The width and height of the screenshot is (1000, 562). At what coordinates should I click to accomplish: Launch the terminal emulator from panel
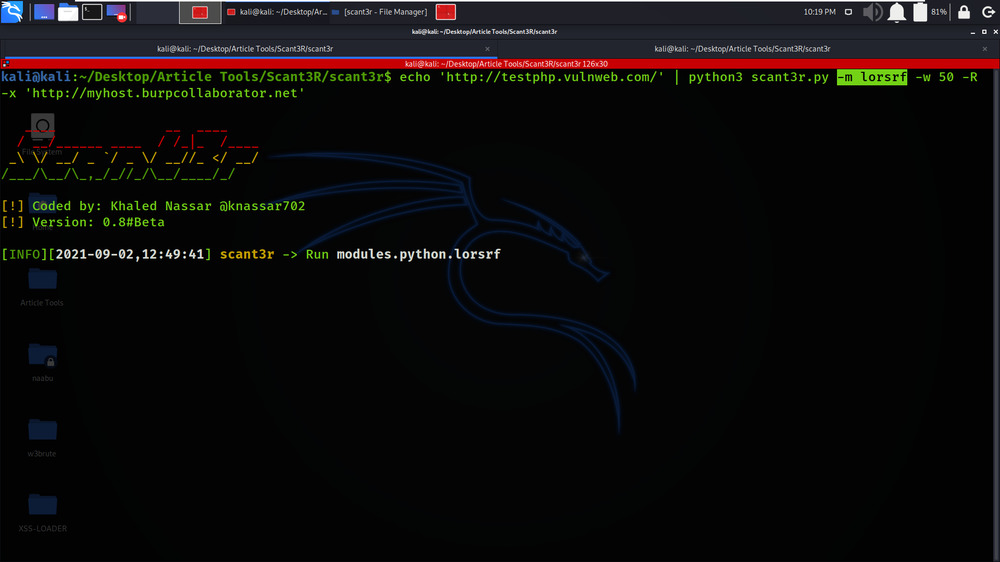tap(92, 12)
